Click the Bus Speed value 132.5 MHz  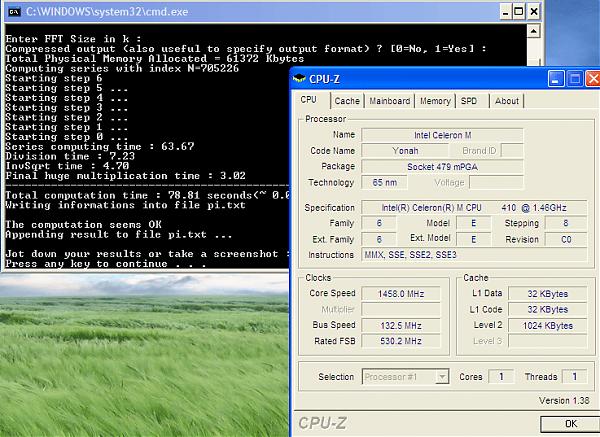(401, 326)
